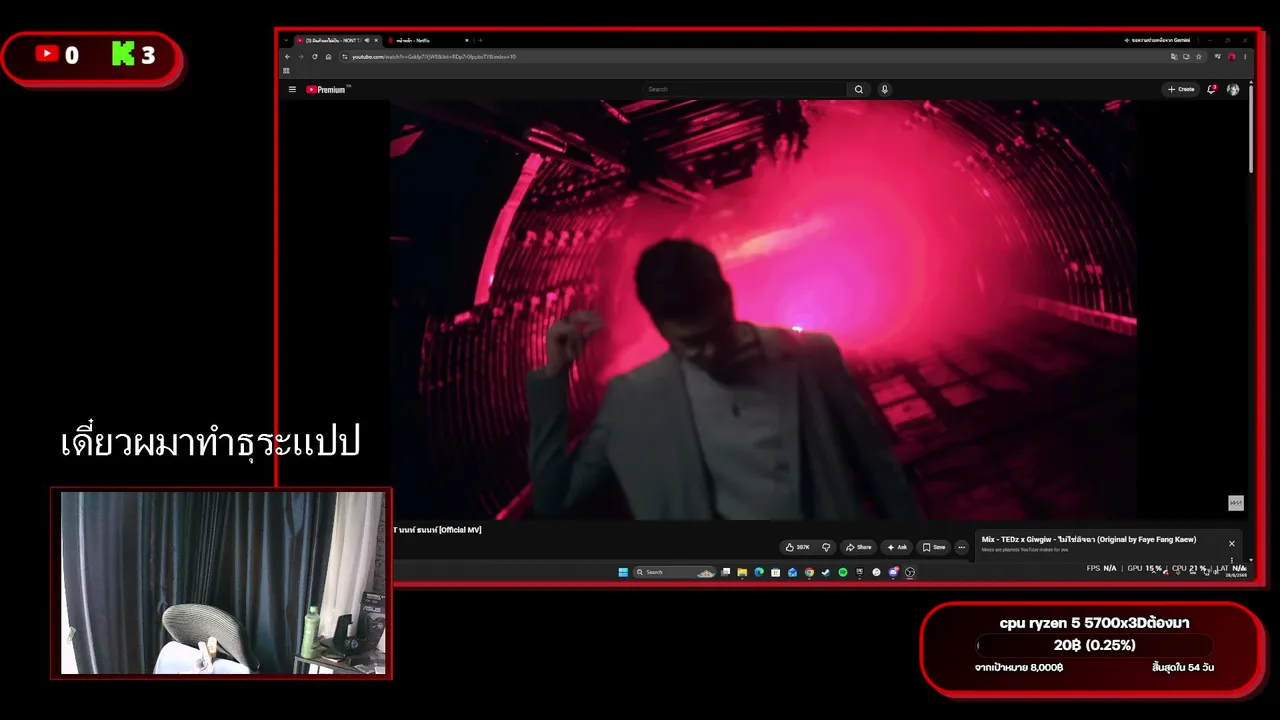
Task: Open the Gemini button in Chrome title bar
Action: click(1157, 40)
